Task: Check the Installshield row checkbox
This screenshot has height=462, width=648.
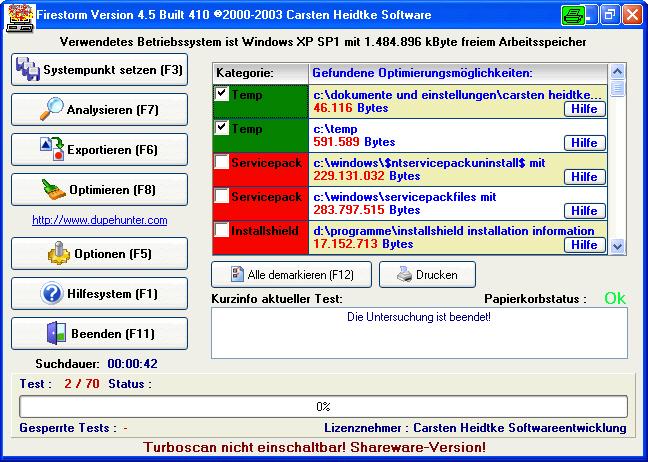Action: click(222, 229)
